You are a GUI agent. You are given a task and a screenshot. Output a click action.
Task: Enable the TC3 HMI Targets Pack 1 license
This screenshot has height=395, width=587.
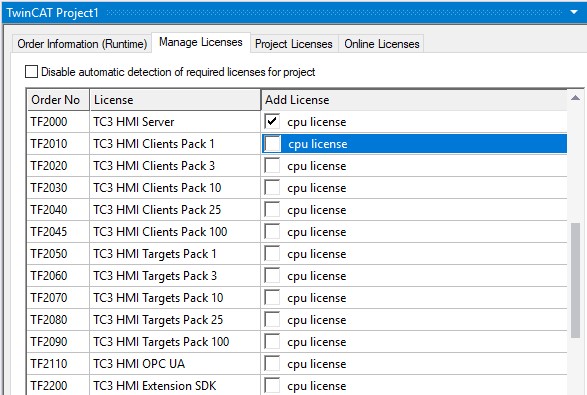tap(272, 254)
